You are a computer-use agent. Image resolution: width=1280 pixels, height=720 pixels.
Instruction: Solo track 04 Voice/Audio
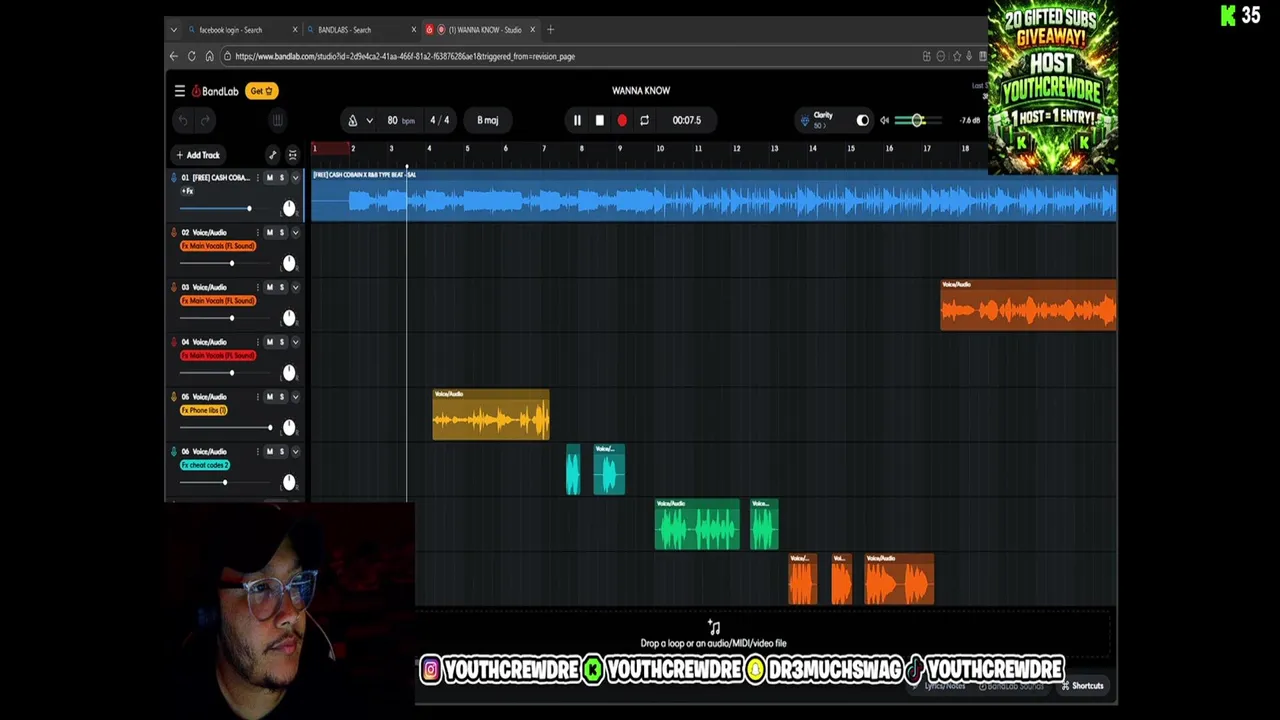point(281,342)
